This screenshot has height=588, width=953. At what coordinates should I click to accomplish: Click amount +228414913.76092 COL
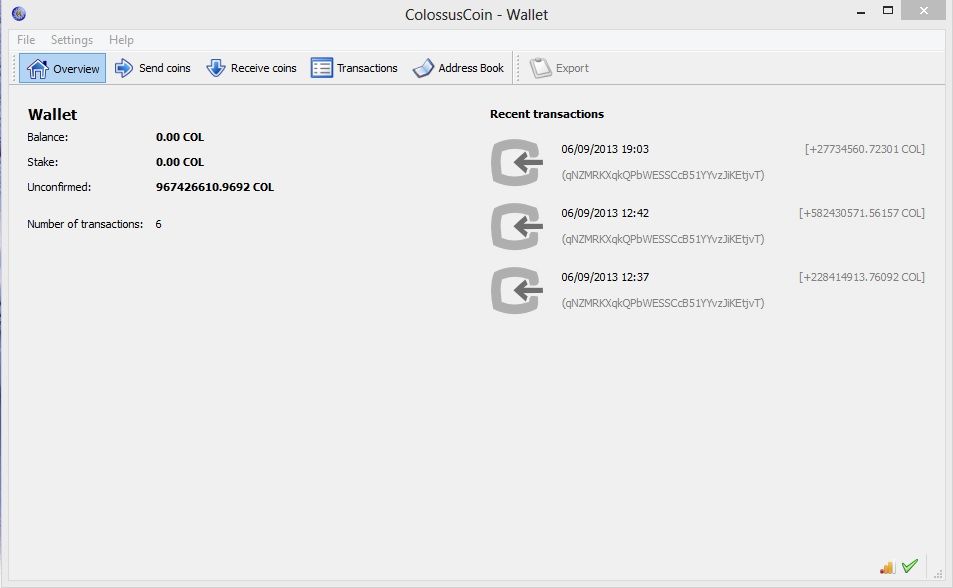[861, 277]
